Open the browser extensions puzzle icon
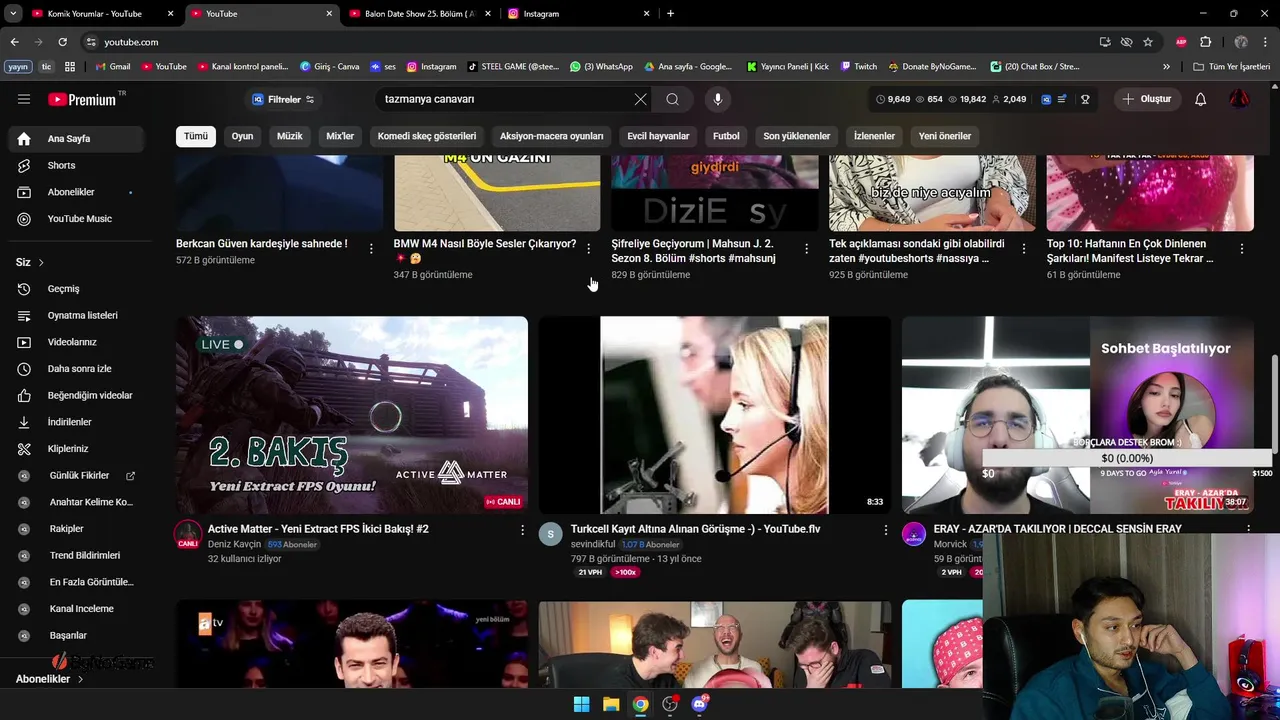Image resolution: width=1280 pixels, height=720 pixels. pos(1205,42)
